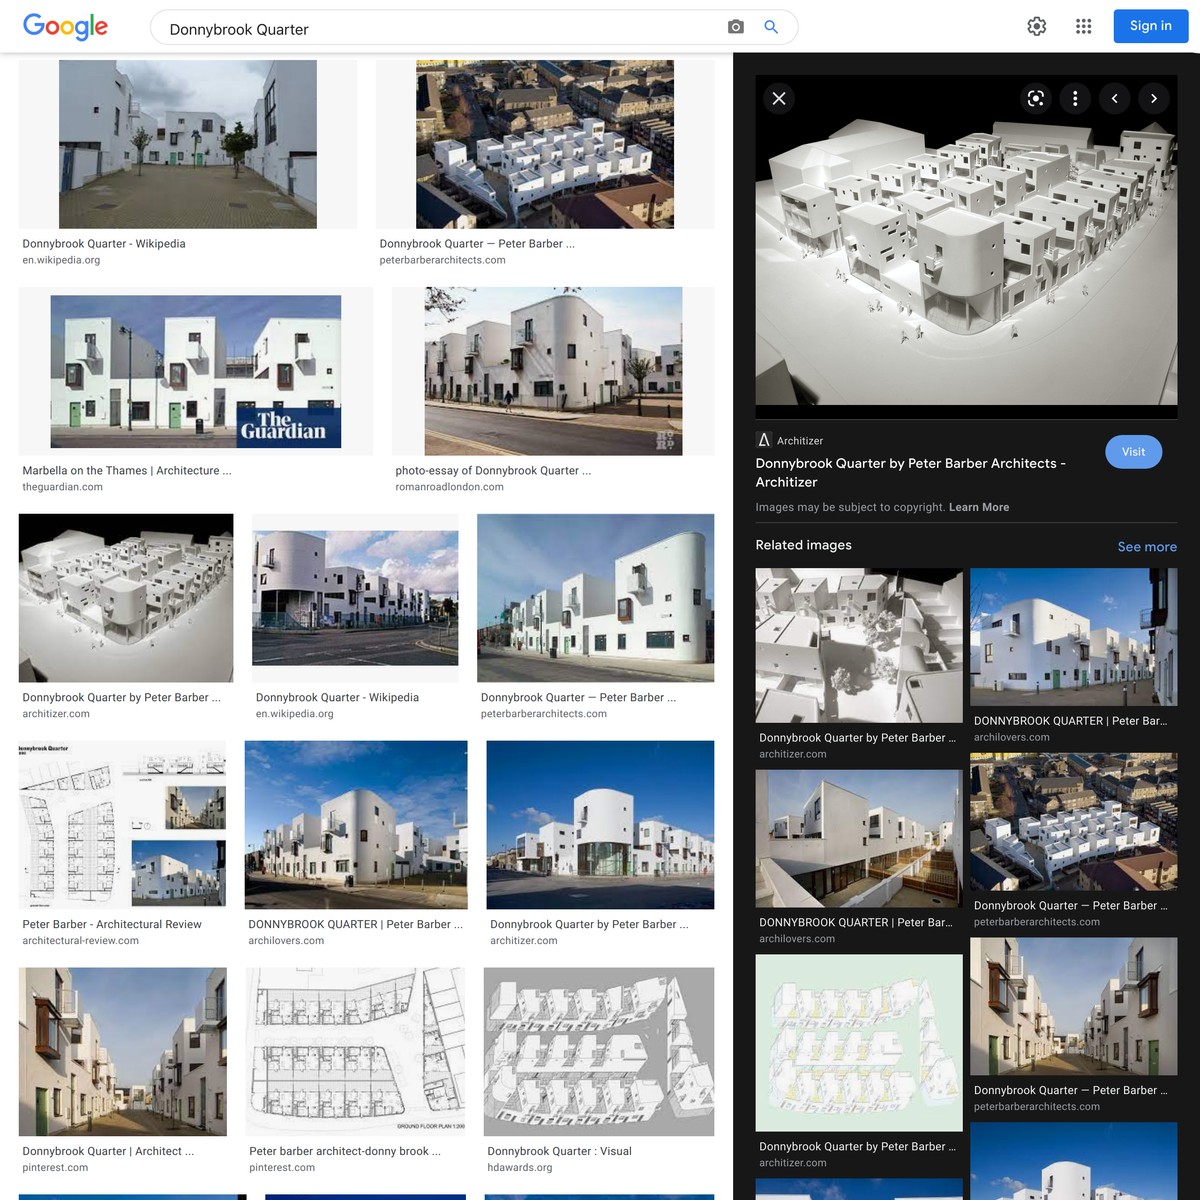
Task: Go to the previous image with the left arrow
Action: tap(1114, 98)
